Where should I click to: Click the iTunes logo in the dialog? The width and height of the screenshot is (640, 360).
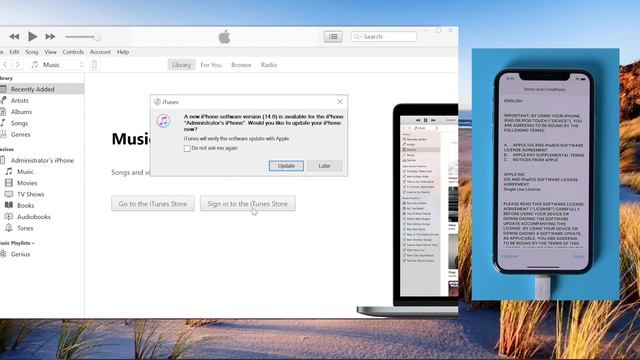pyautogui.click(x=163, y=121)
